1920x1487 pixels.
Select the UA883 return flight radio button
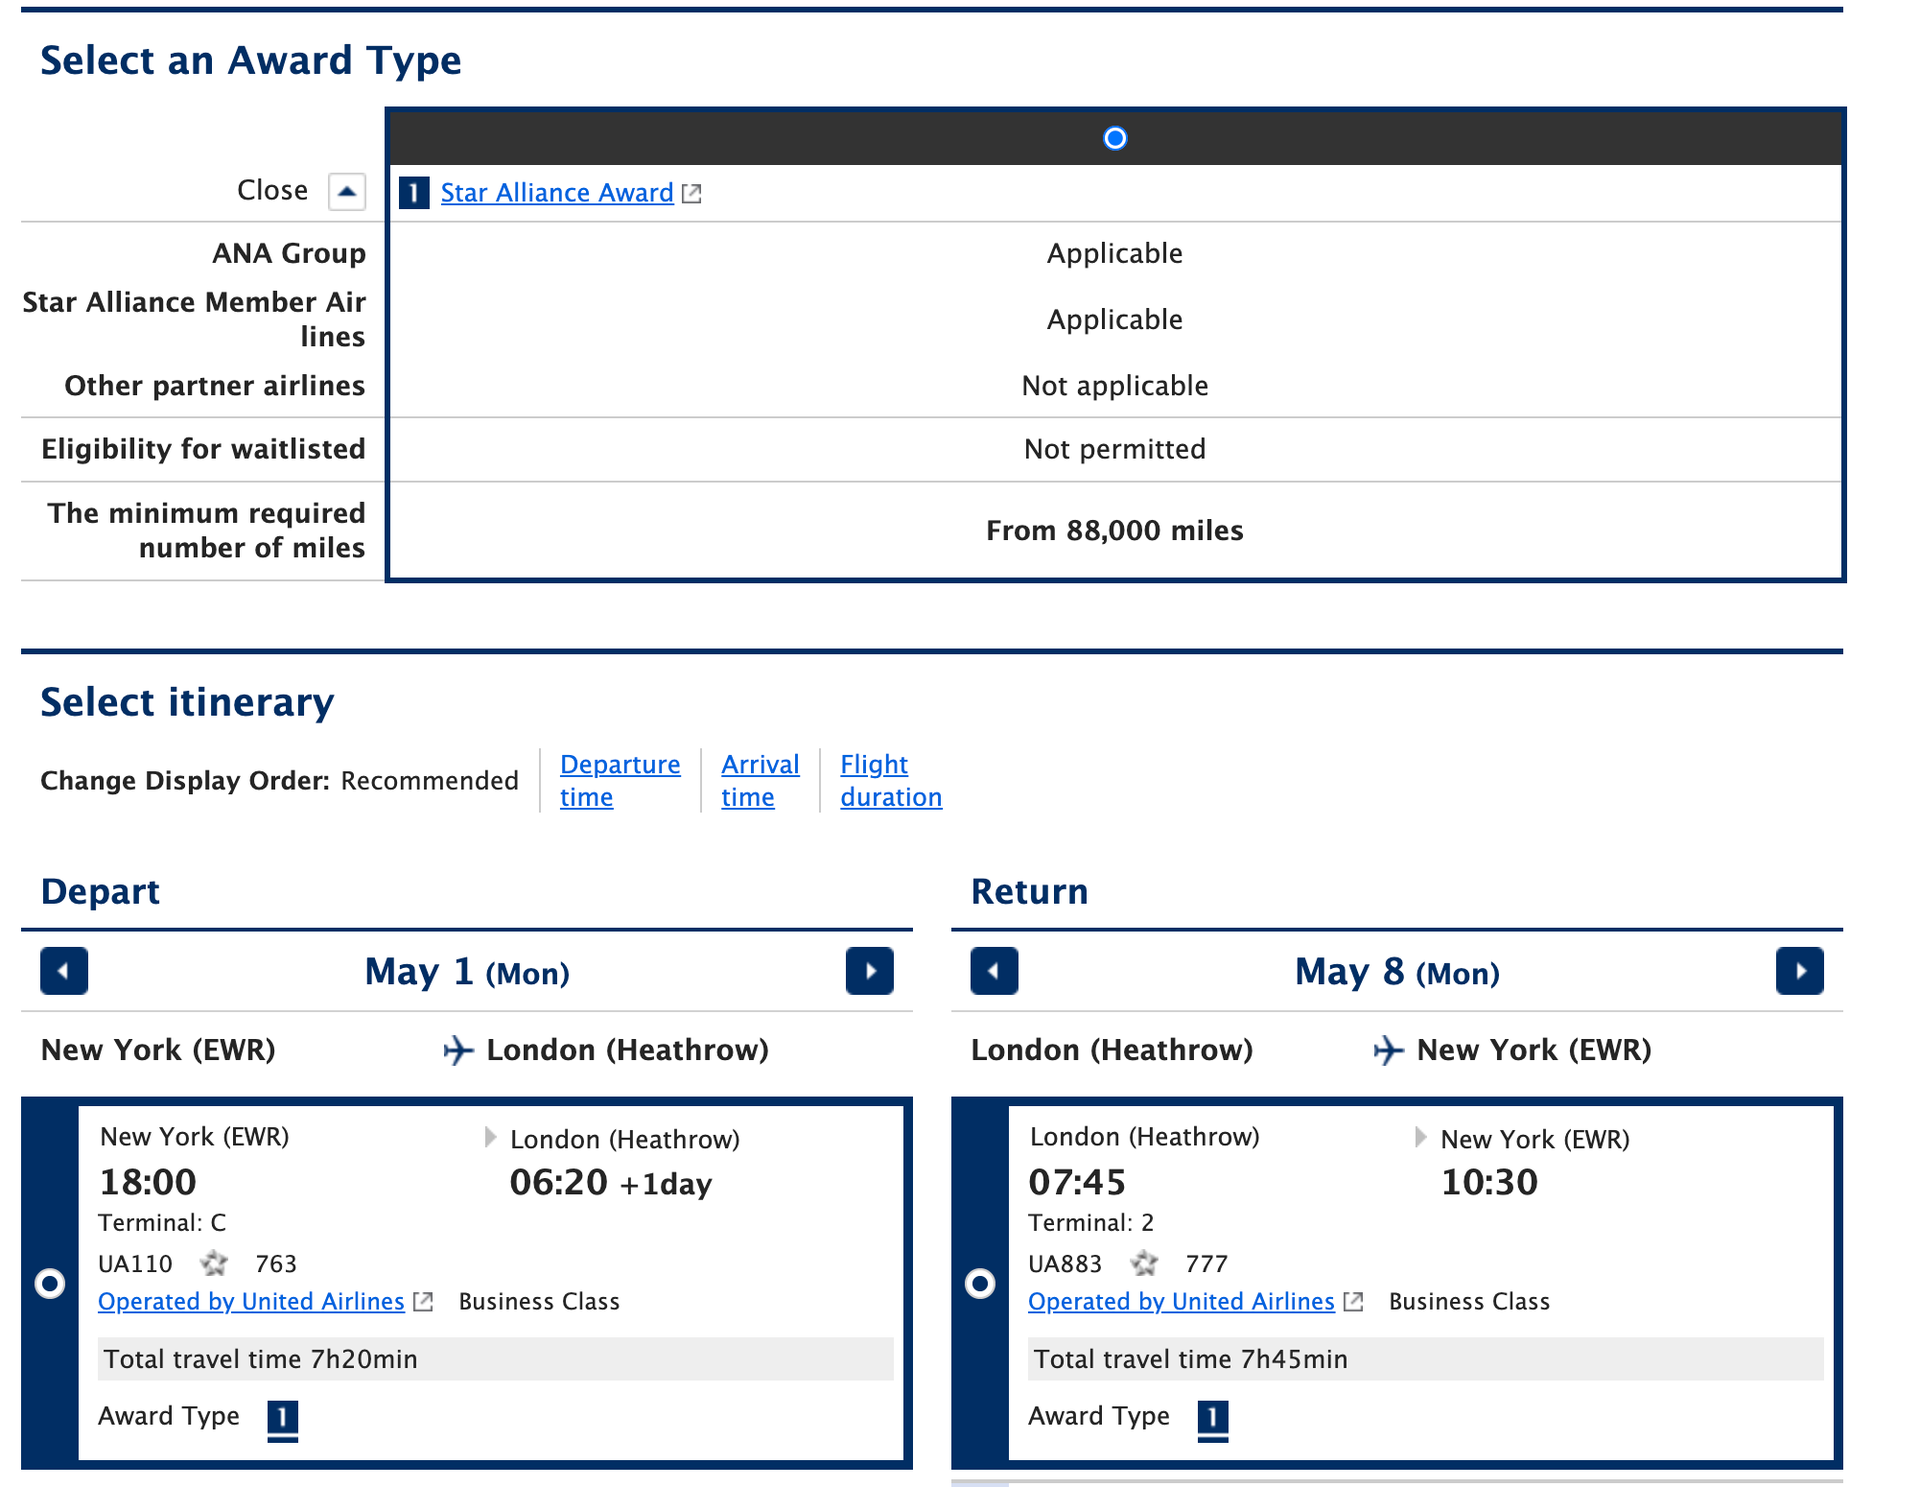(x=978, y=1284)
